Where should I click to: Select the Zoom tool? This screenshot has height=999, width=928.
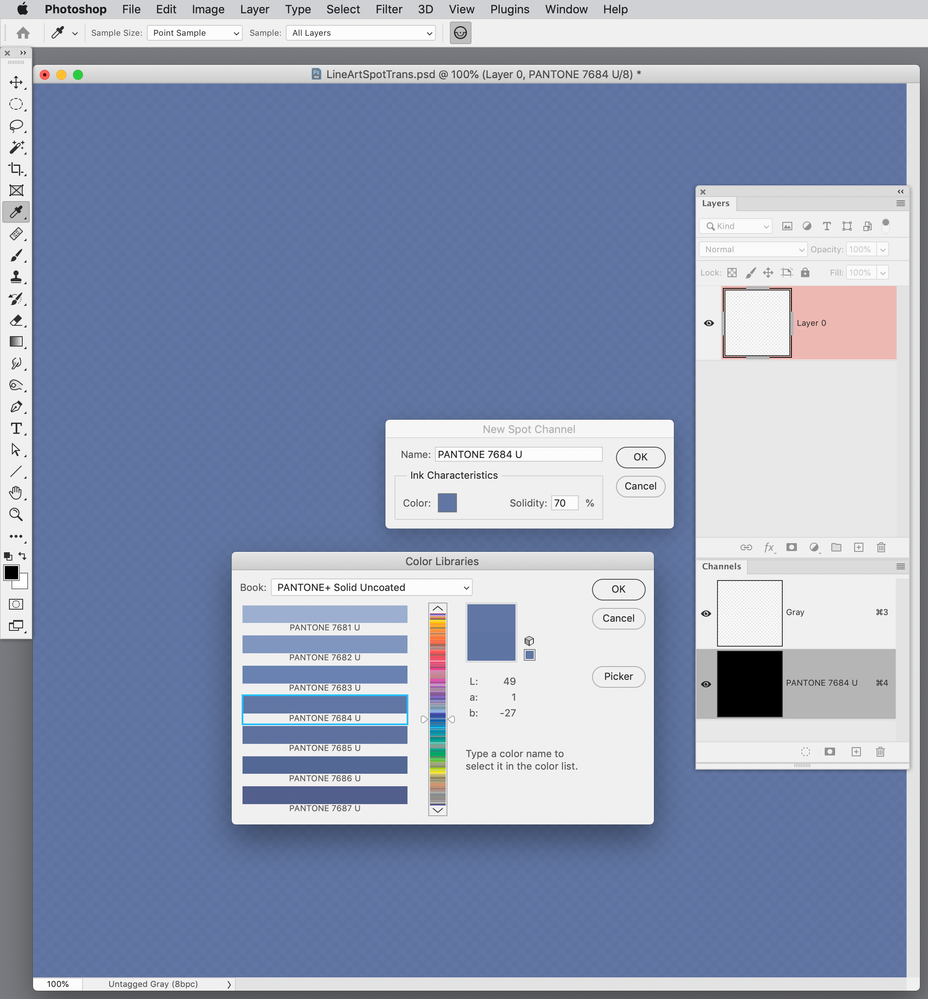point(16,515)
